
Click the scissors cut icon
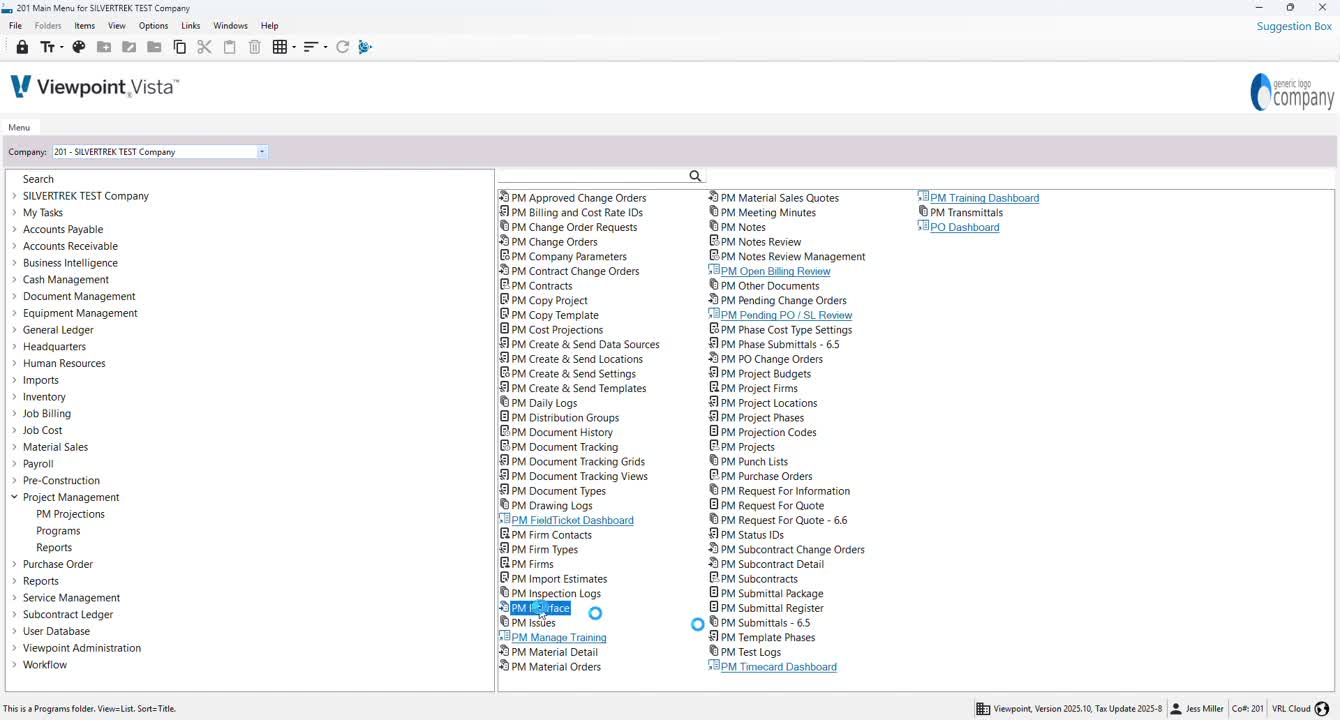pyautogui.click(x=204, y=47)
